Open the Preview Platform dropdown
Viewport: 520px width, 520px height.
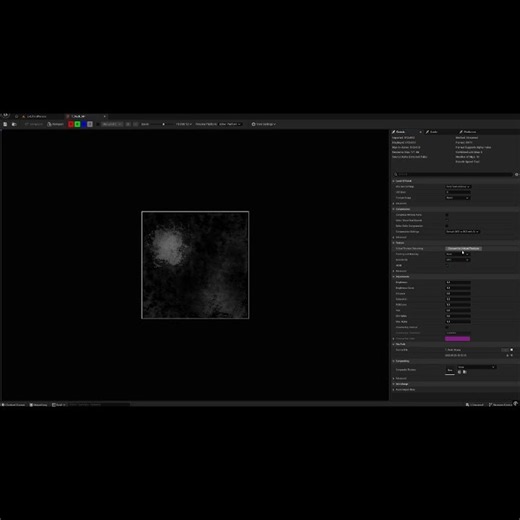(x=230, y=124)
